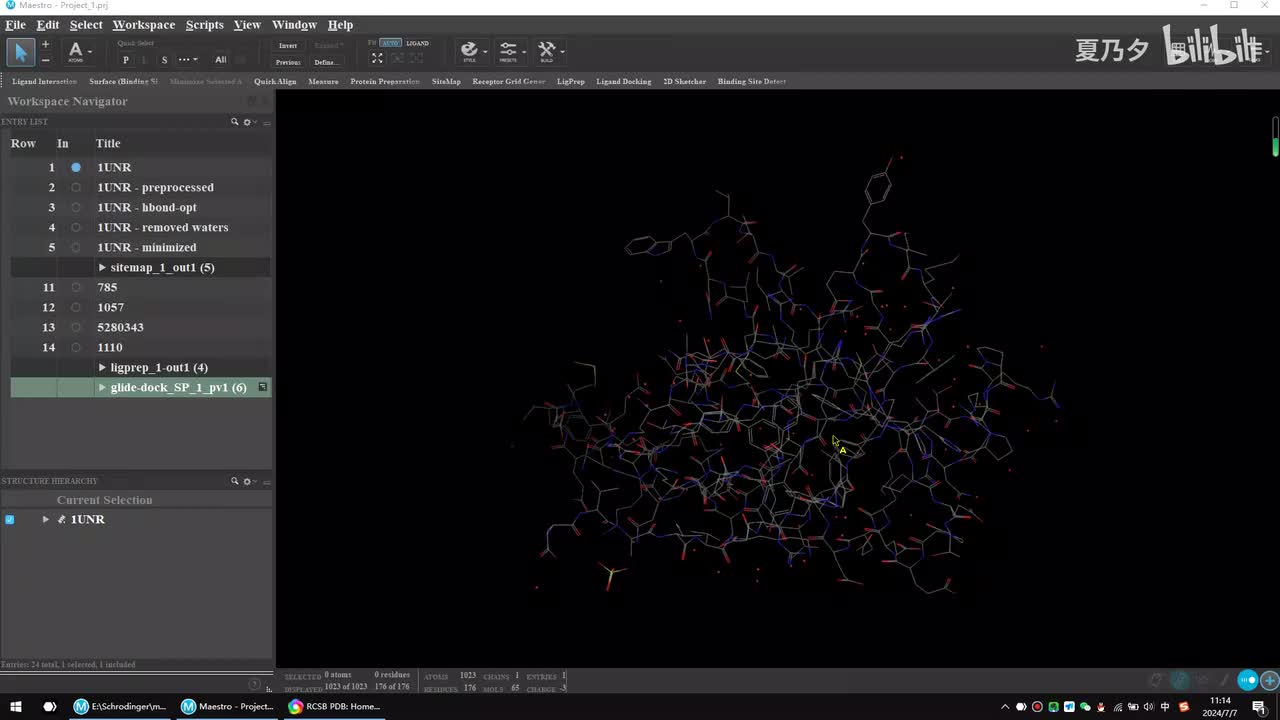Toggle inclusion circle for entry 785

point(76,287)
